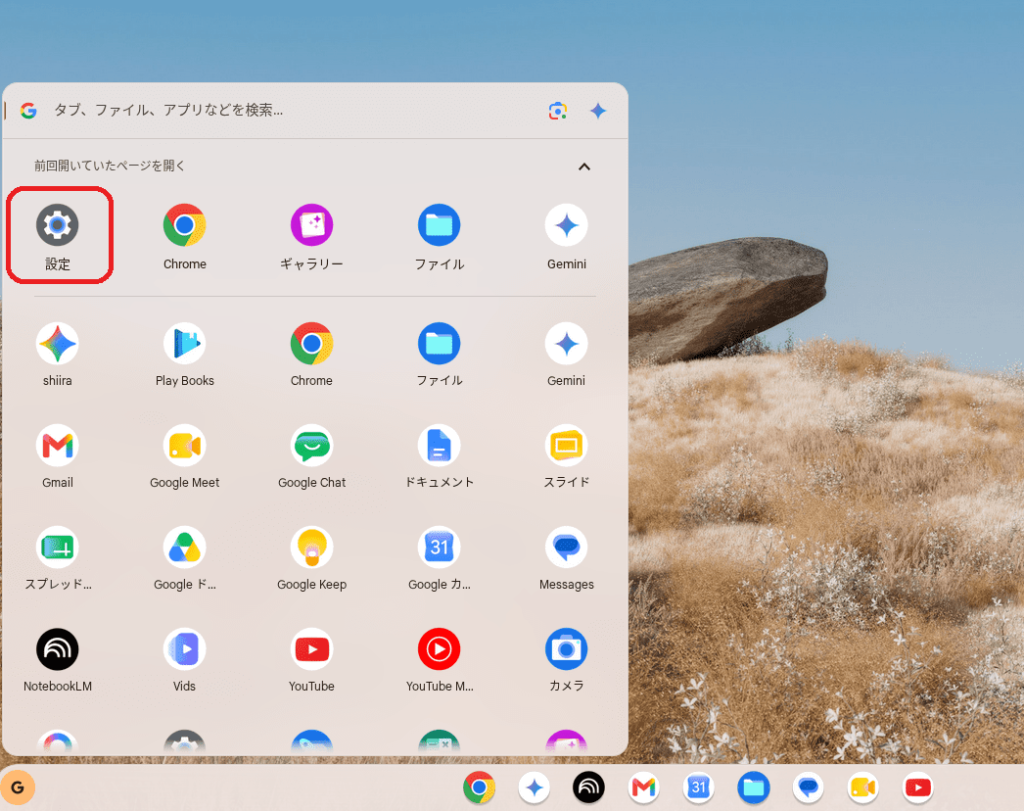Launch YouTube from the launcher grid
1024x811 pixels.
(x=312, y=660)
